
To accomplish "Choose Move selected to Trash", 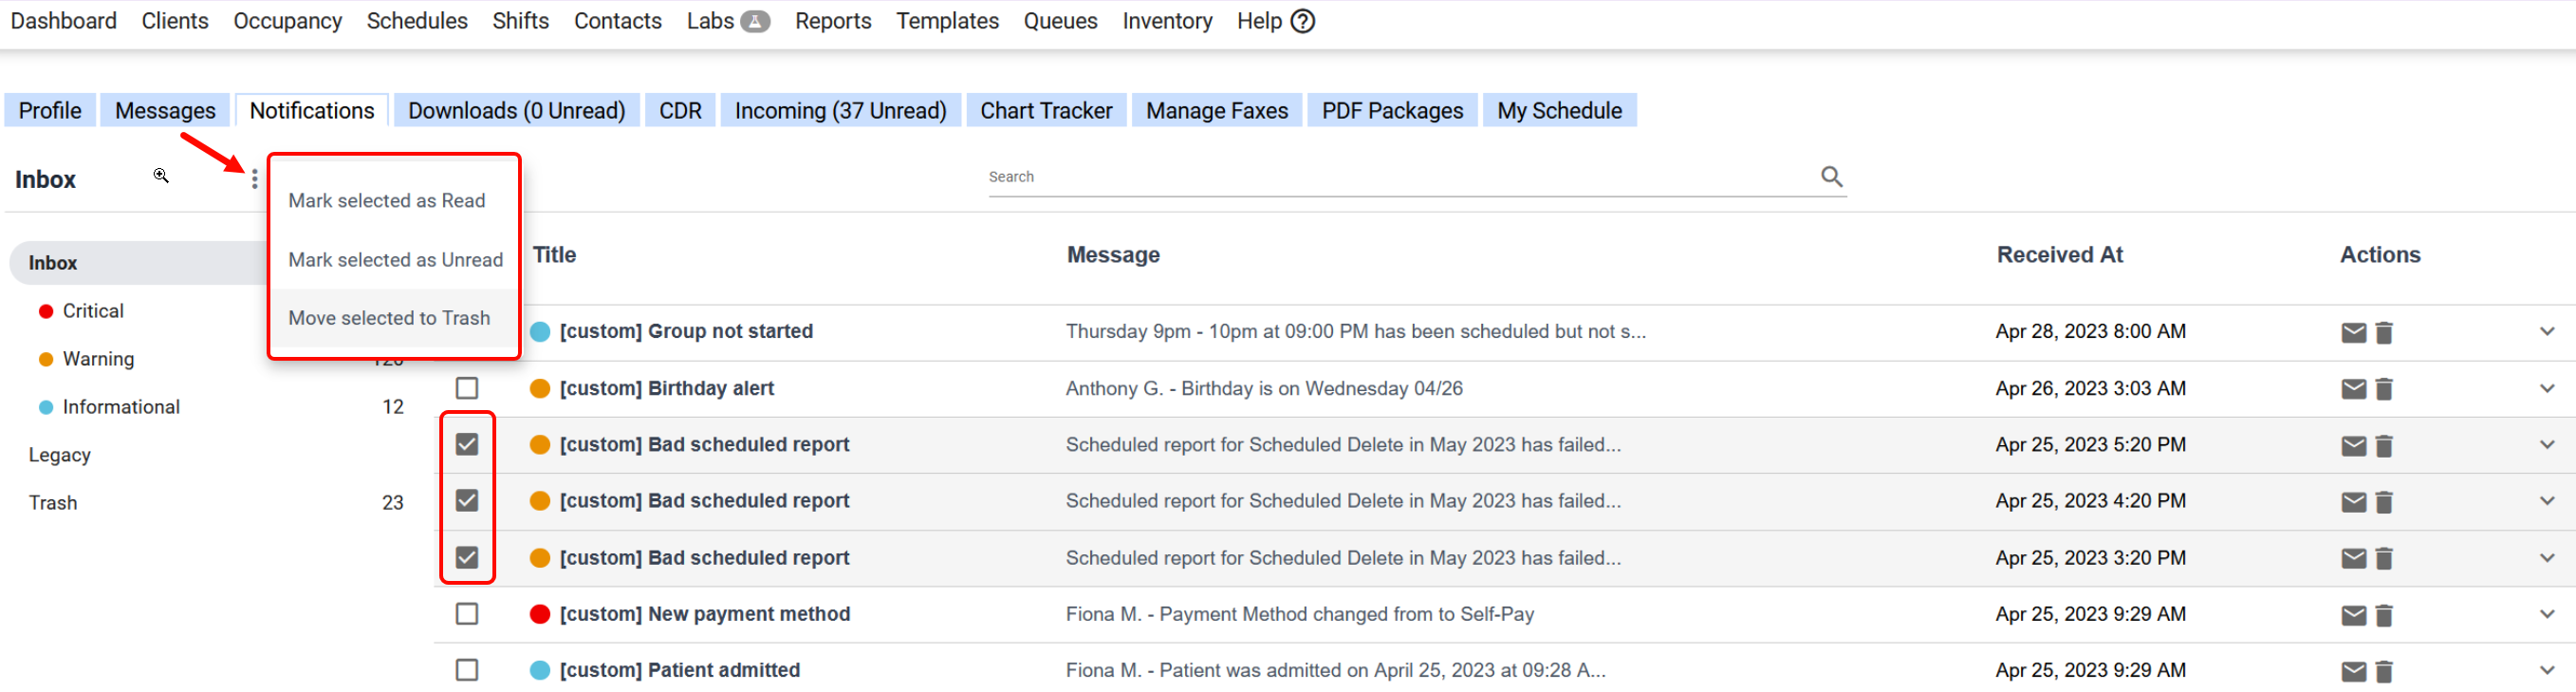I will (389, 318).
